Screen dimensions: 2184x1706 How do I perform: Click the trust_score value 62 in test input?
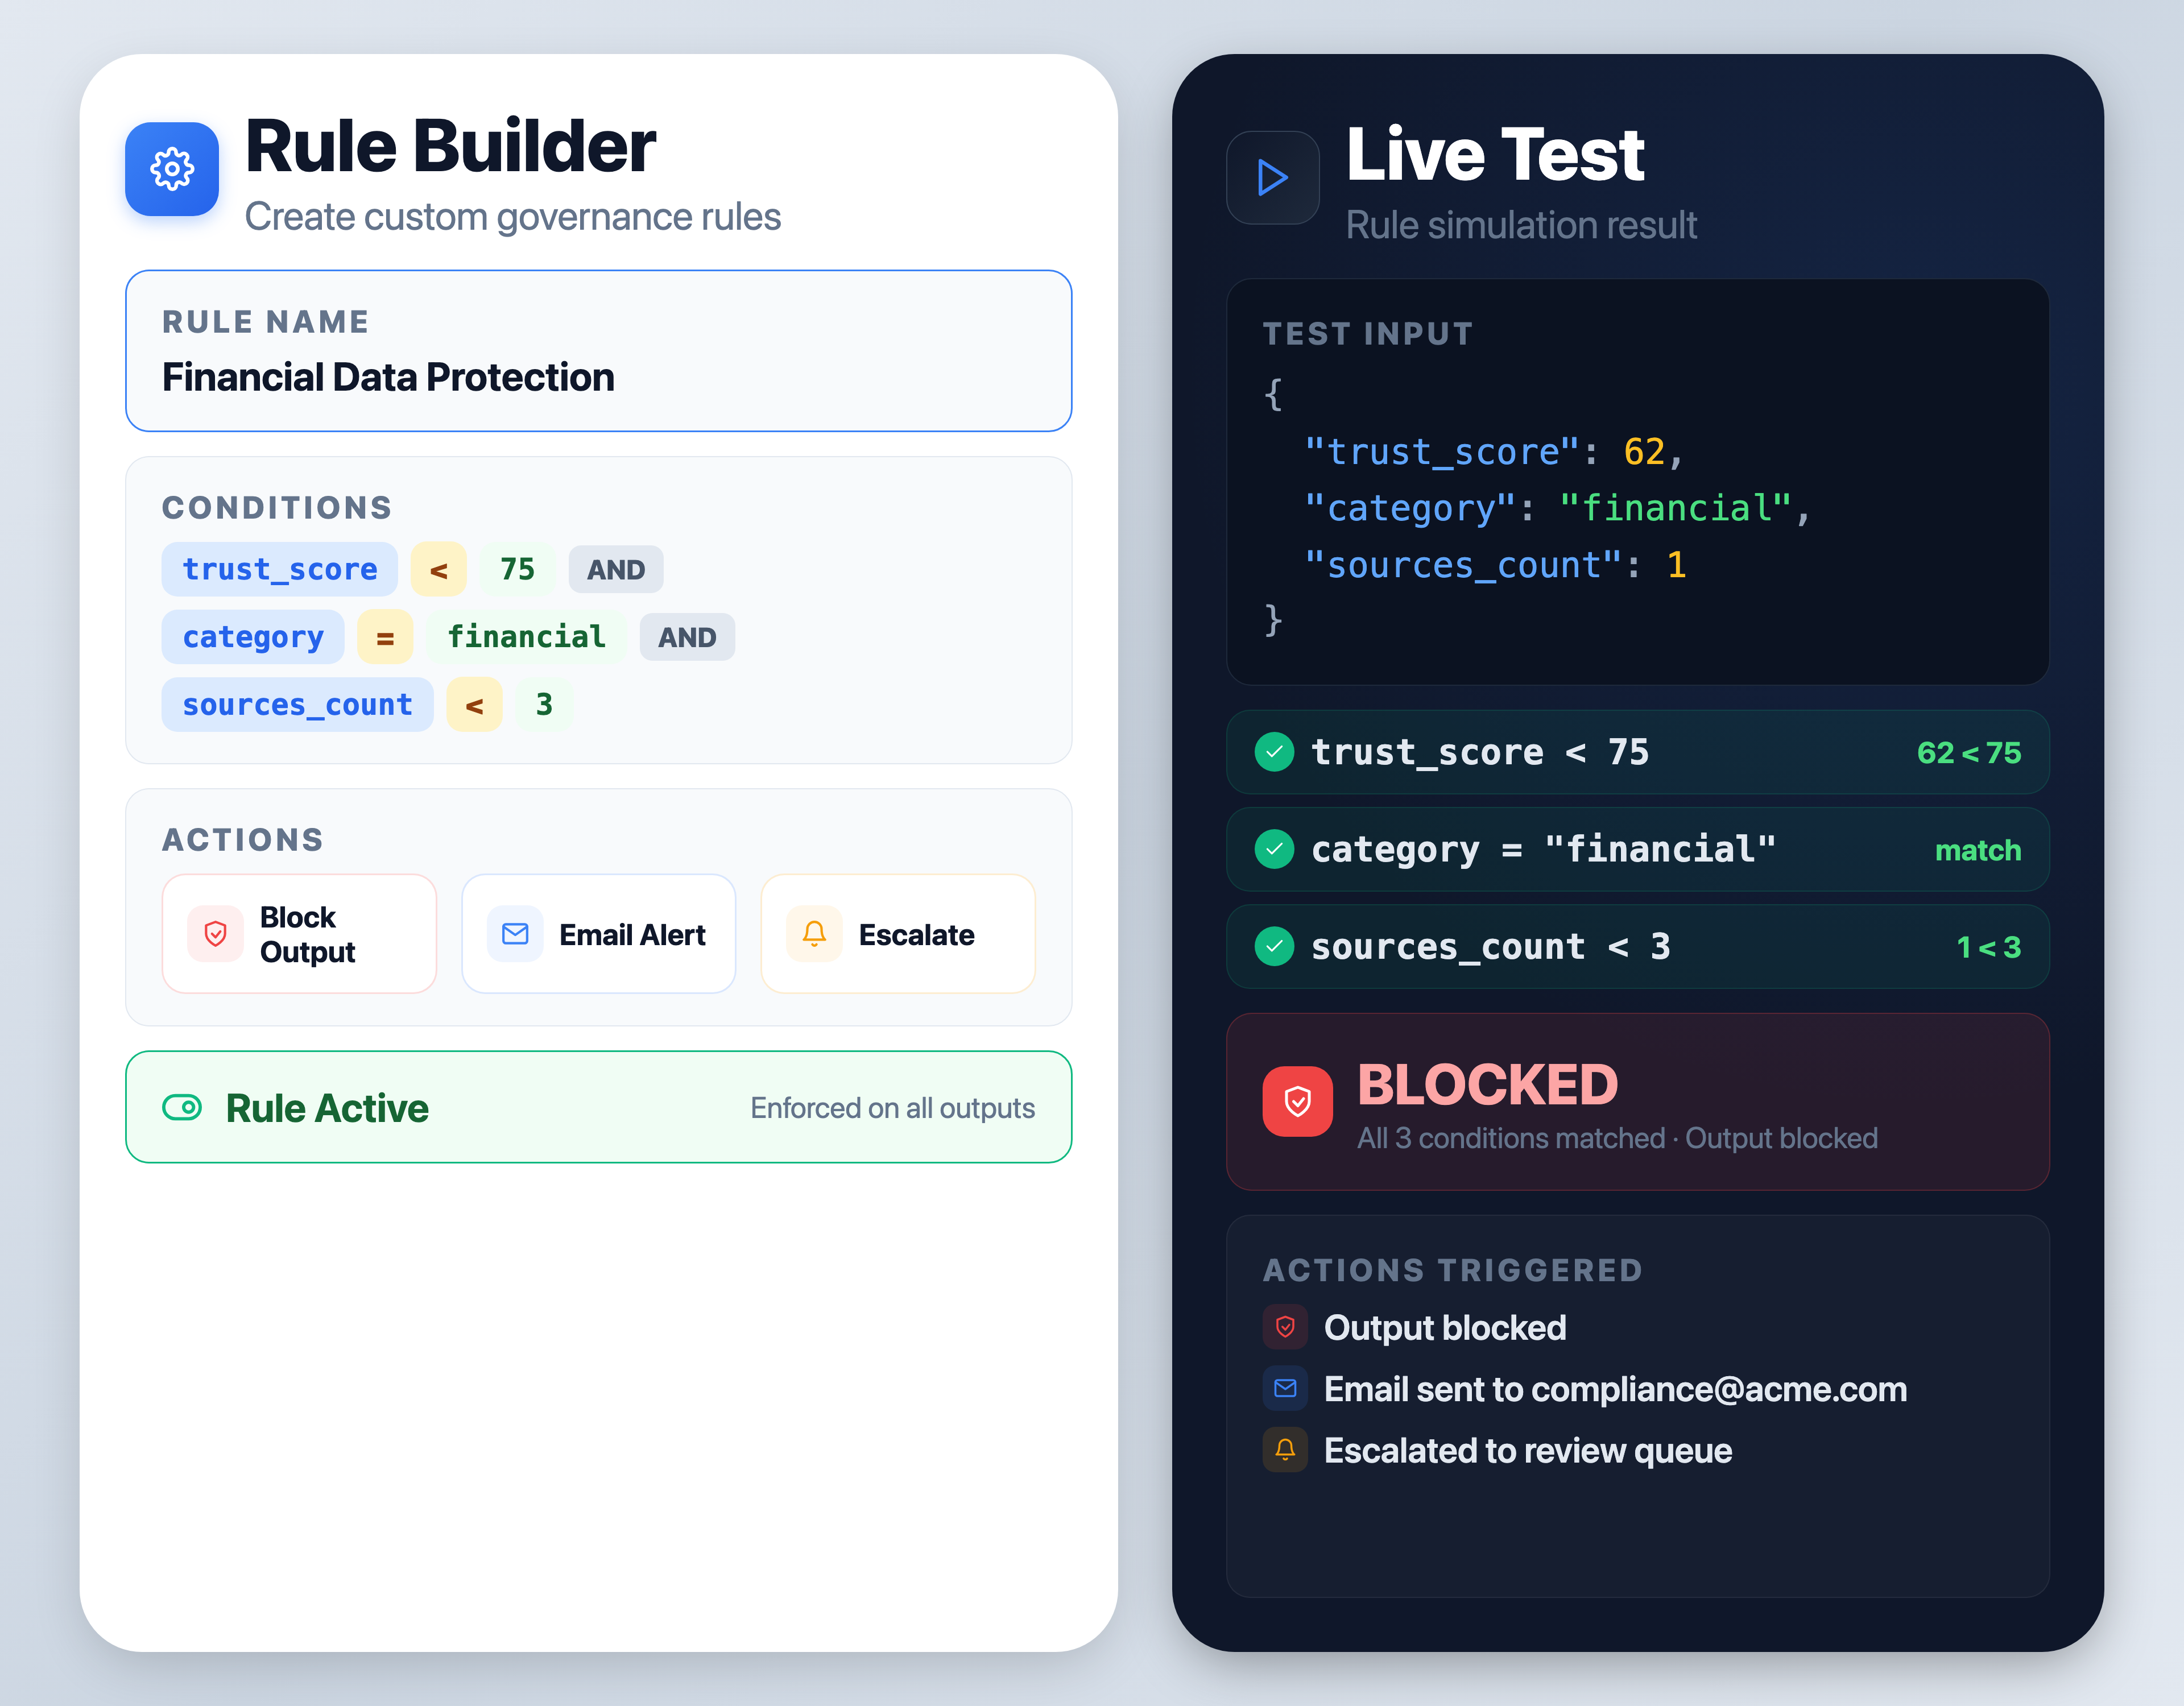[1644, 452]
